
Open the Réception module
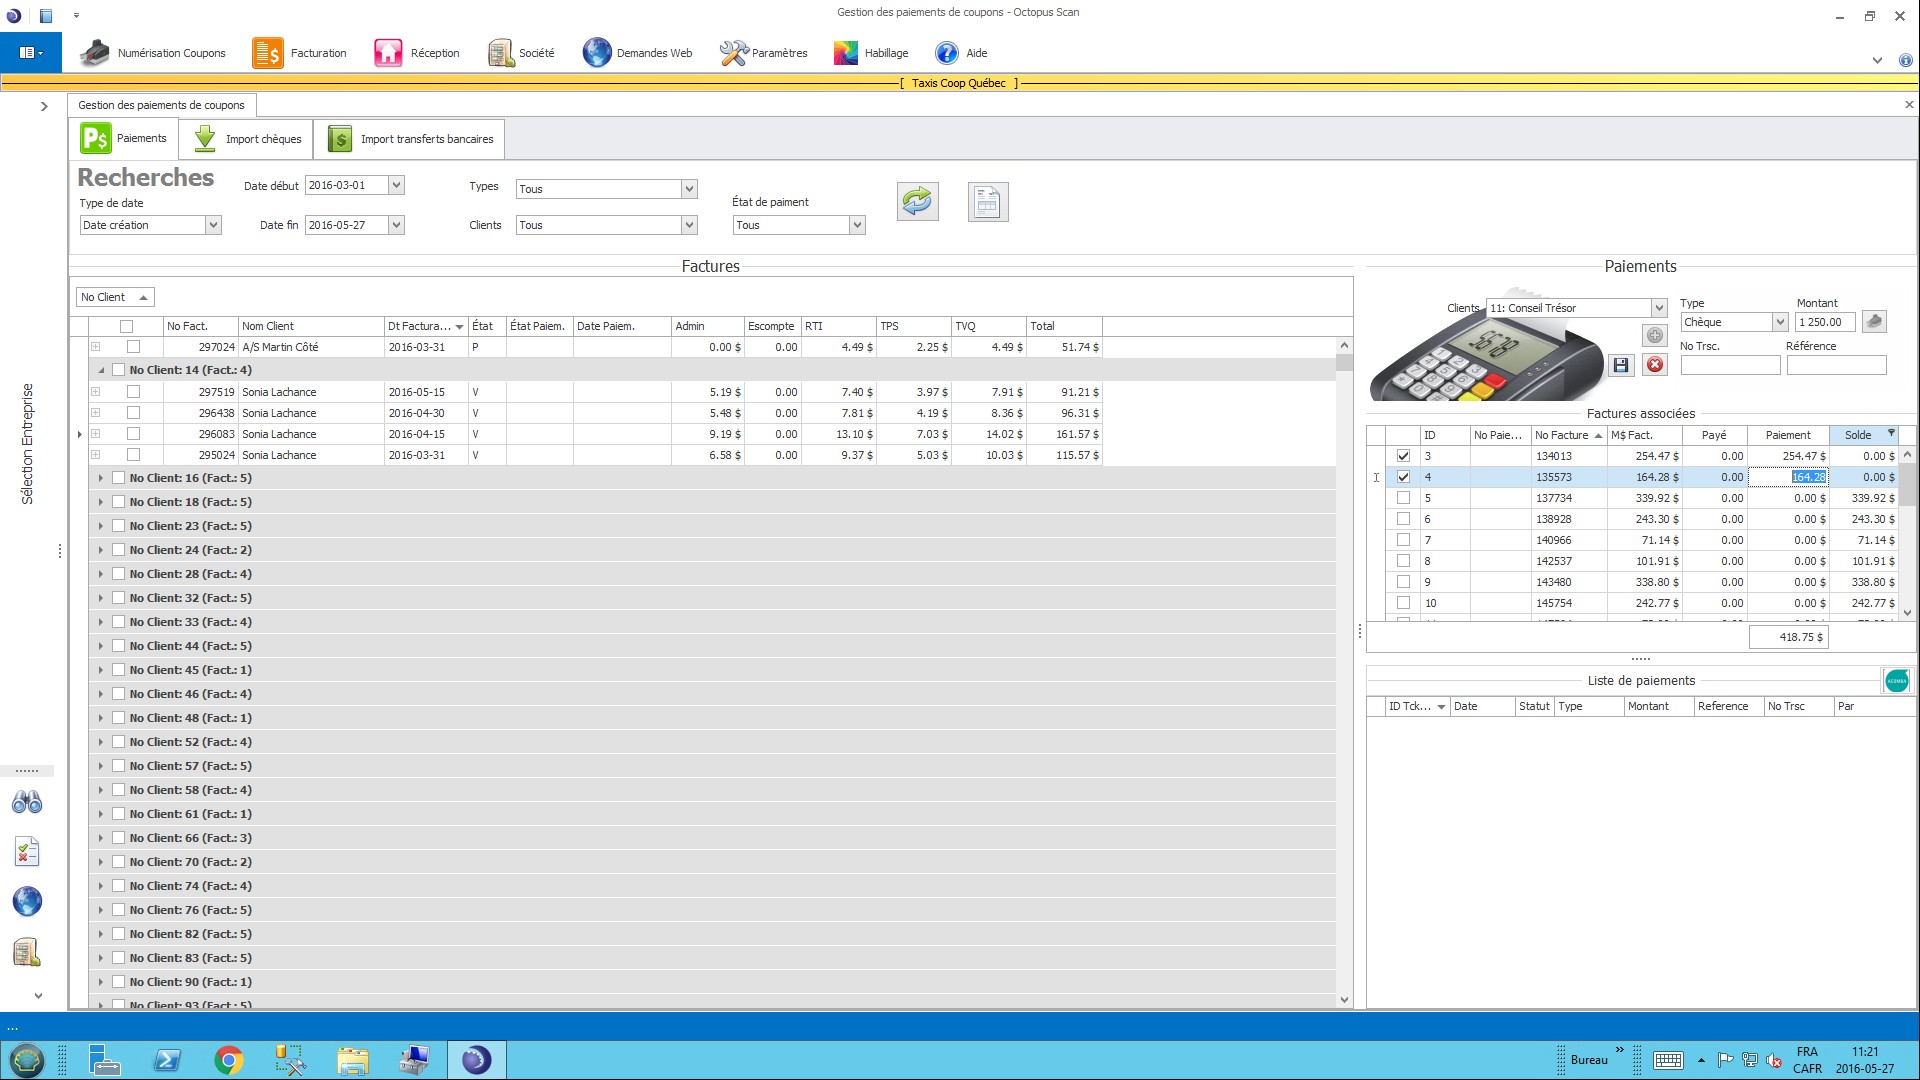(416, 53)
